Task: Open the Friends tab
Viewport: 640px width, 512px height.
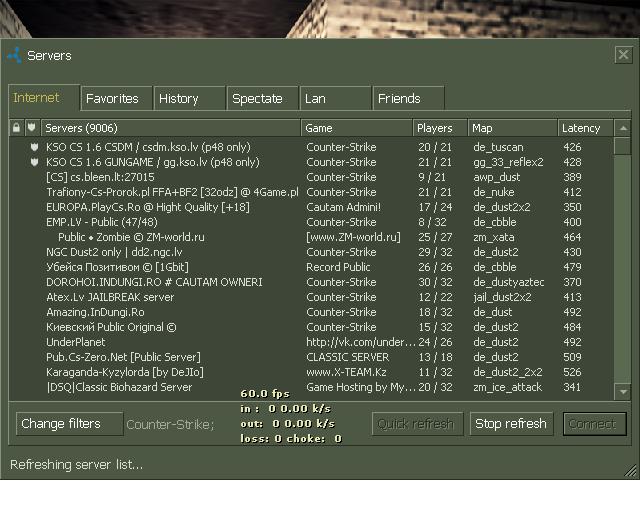Action: tap(409, 98)
